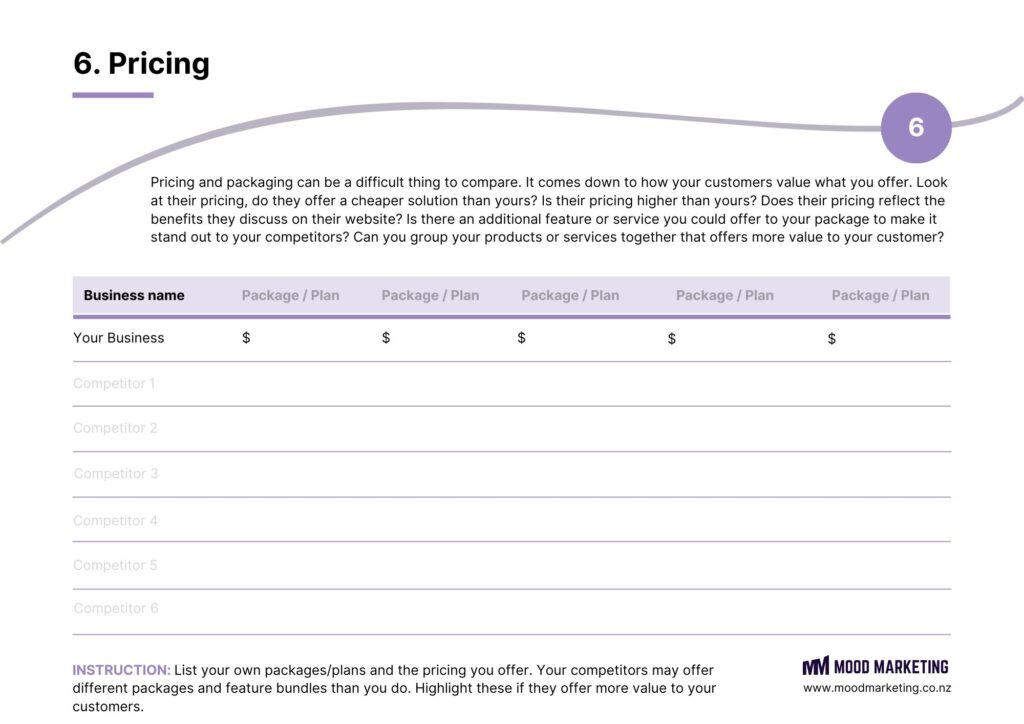The width and height of the screenshot is (1024, 724).
Task: Pick the Competitor 6 name field
Action: [x=115, y=608]
